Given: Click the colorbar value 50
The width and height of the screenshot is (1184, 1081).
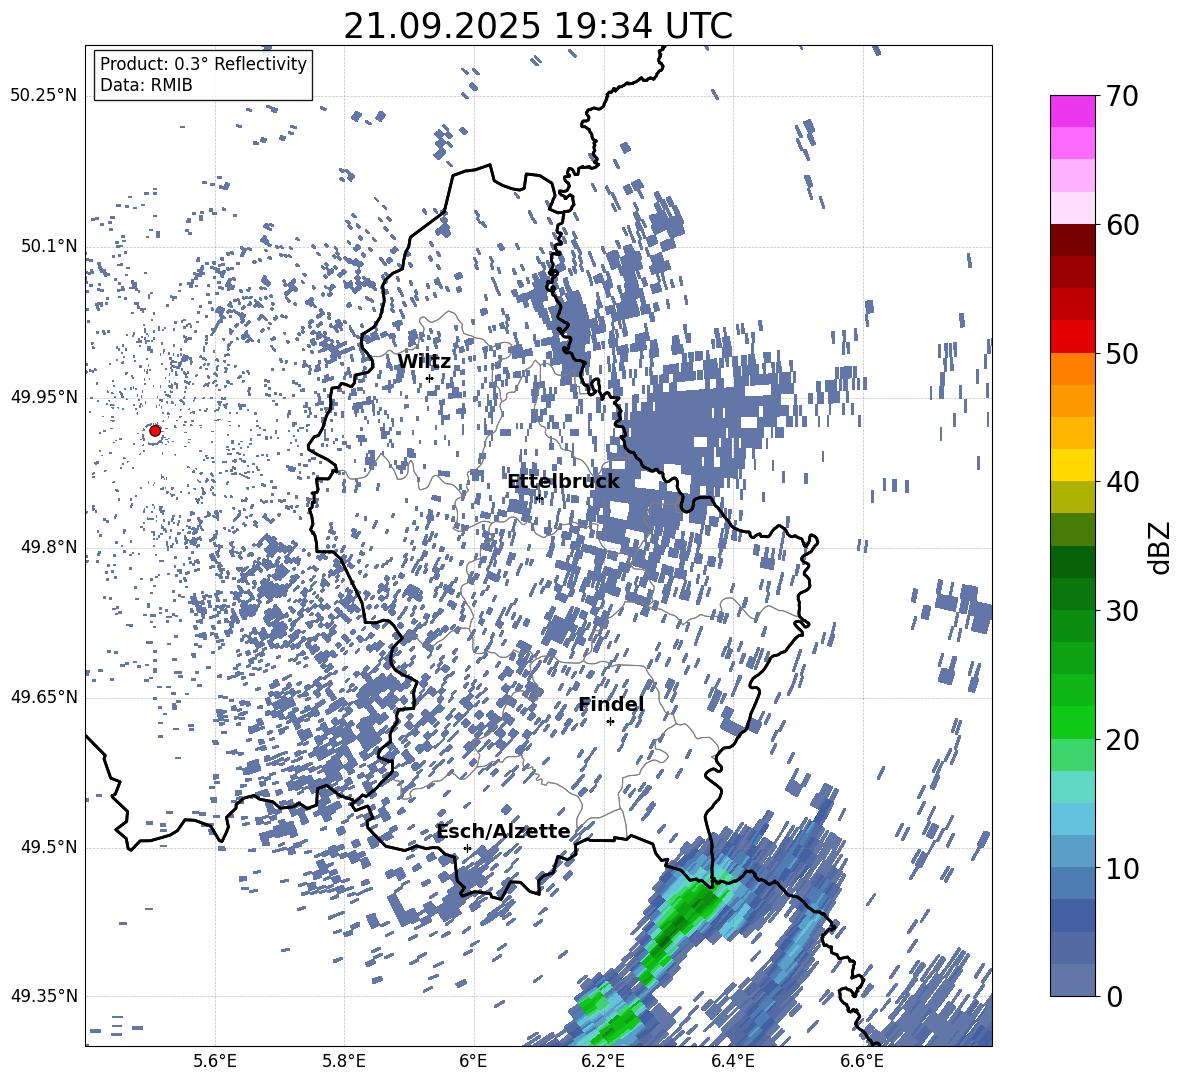Looking at the screenshot, I should pos(1122,353).
